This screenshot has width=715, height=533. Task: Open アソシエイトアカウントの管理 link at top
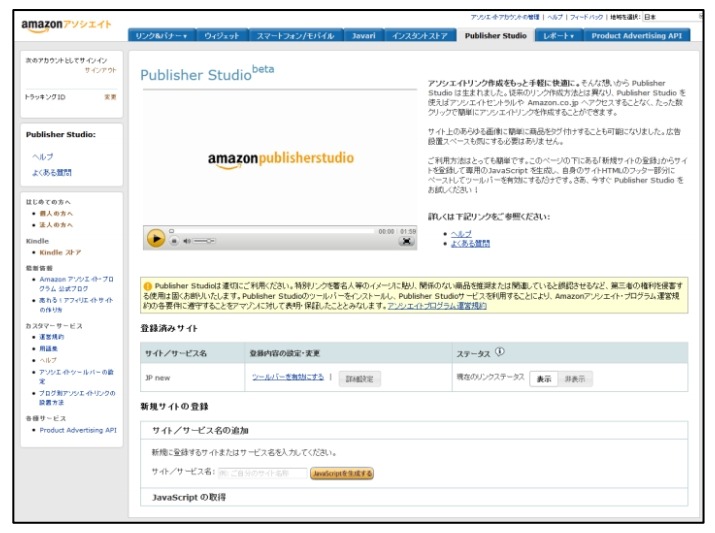[x=505, y=17]
